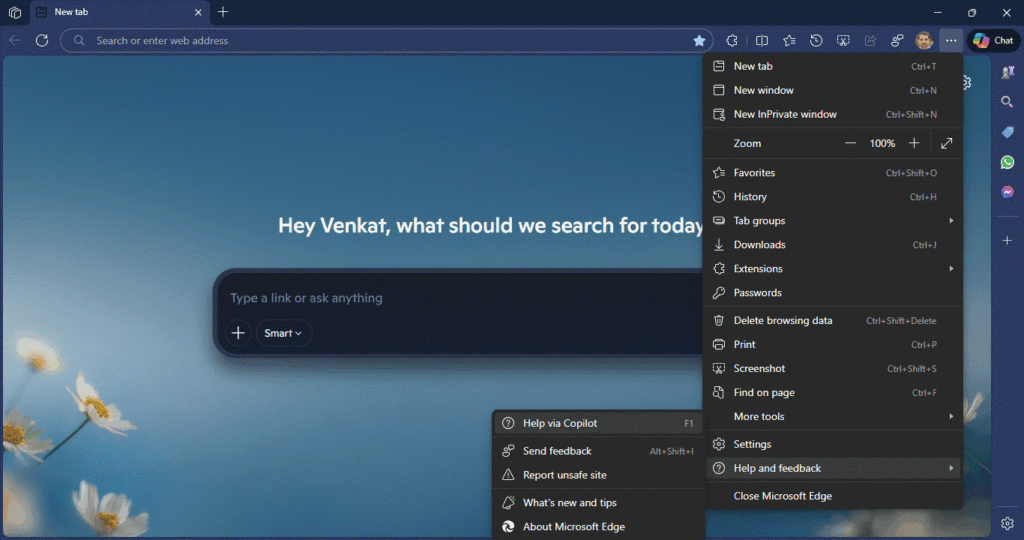Open sidebar Search icon
The image size is (1024, 540).
(x=1007, y=102)
